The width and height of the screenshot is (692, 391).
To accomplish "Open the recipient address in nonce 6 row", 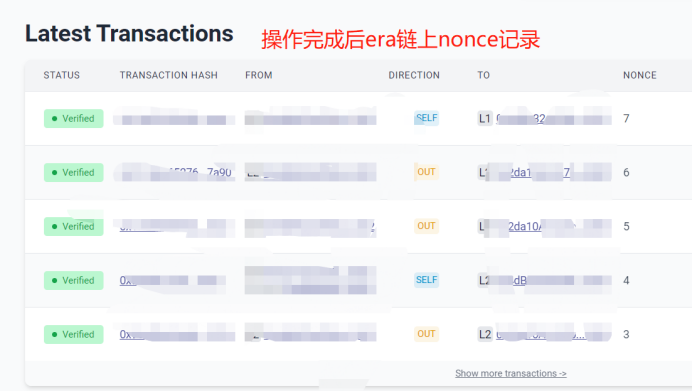I will [x=553, y=173].
